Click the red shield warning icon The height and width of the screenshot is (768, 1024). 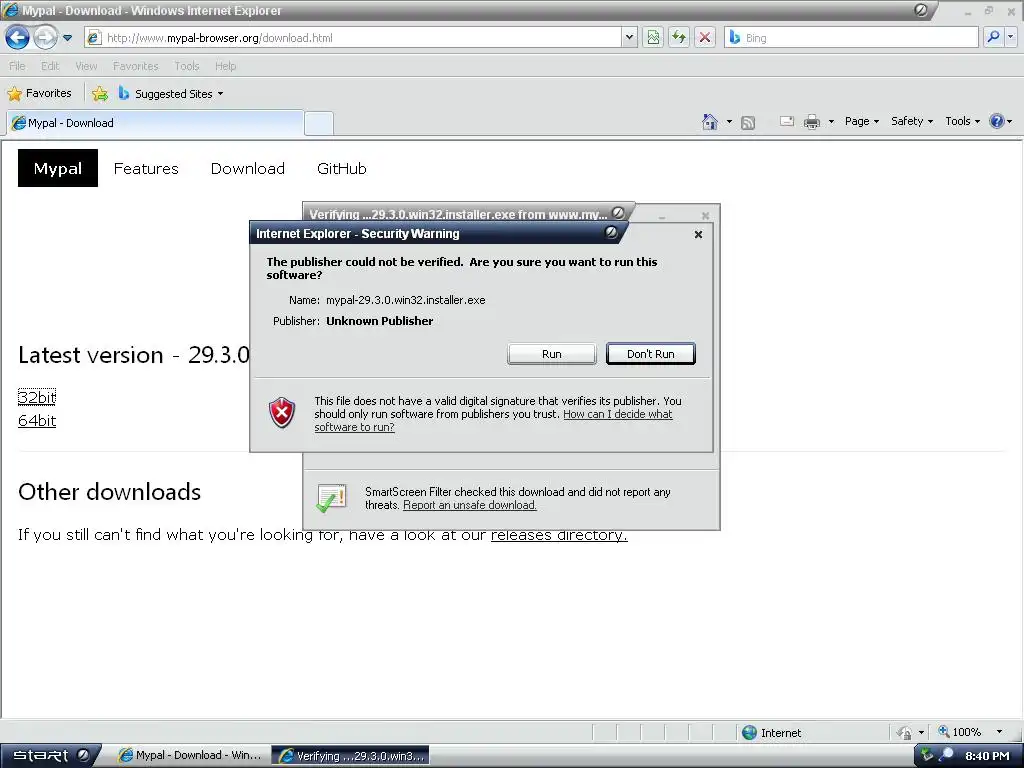pos(282,413)
